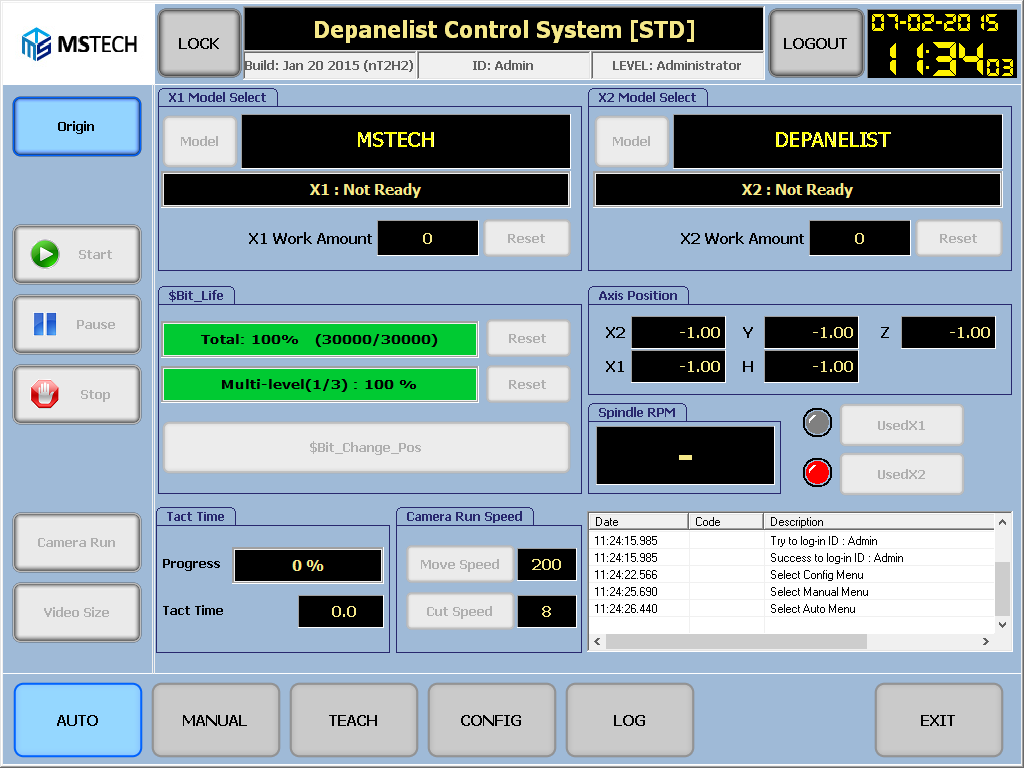The image size is (1024, 768).
Task: Click the X2 Work Amount value field
Action: 859,238
